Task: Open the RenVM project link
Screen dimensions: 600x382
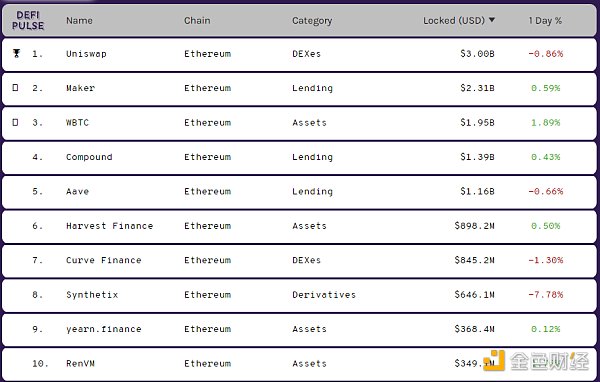Action: click(x=80, y=364)
